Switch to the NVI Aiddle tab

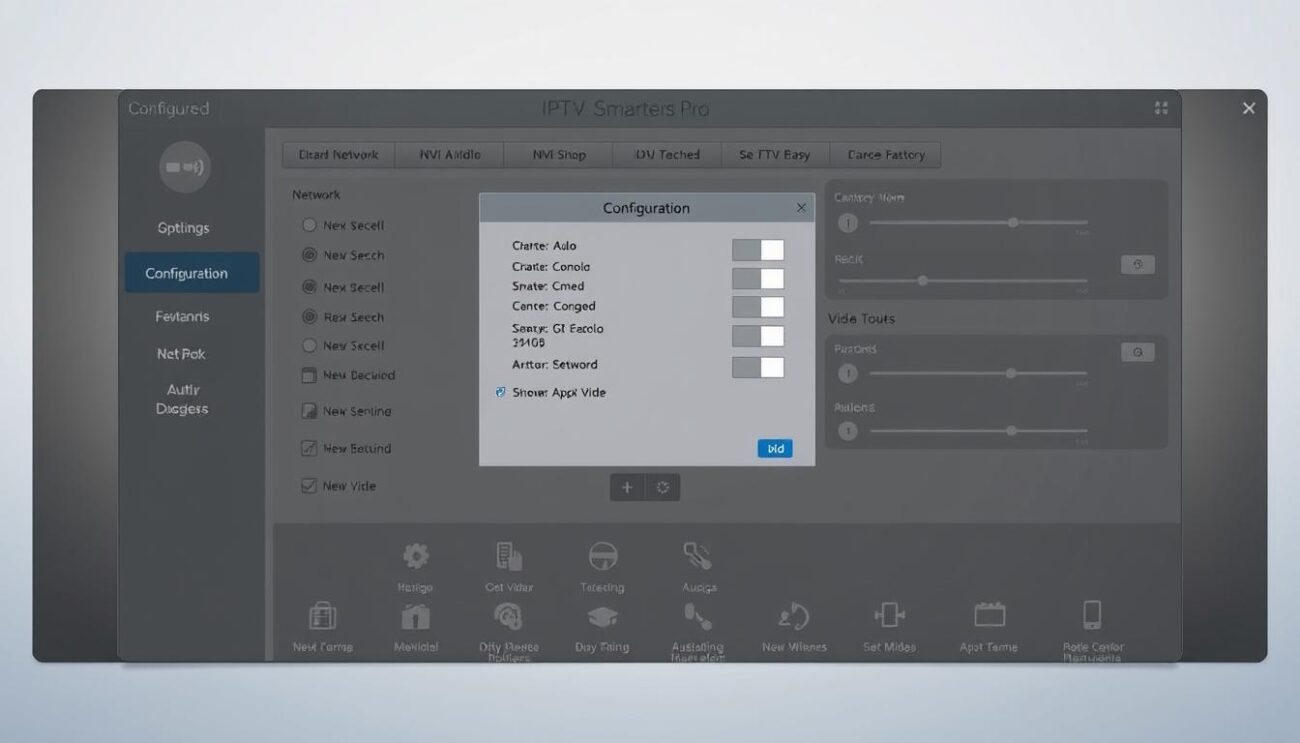(449, 155)
